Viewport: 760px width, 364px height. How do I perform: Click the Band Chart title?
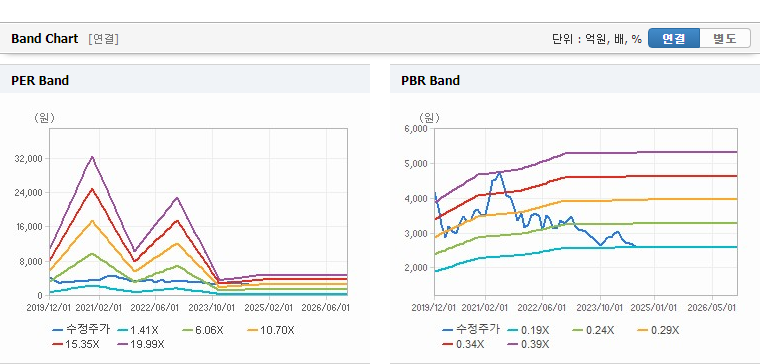(45, 39)
